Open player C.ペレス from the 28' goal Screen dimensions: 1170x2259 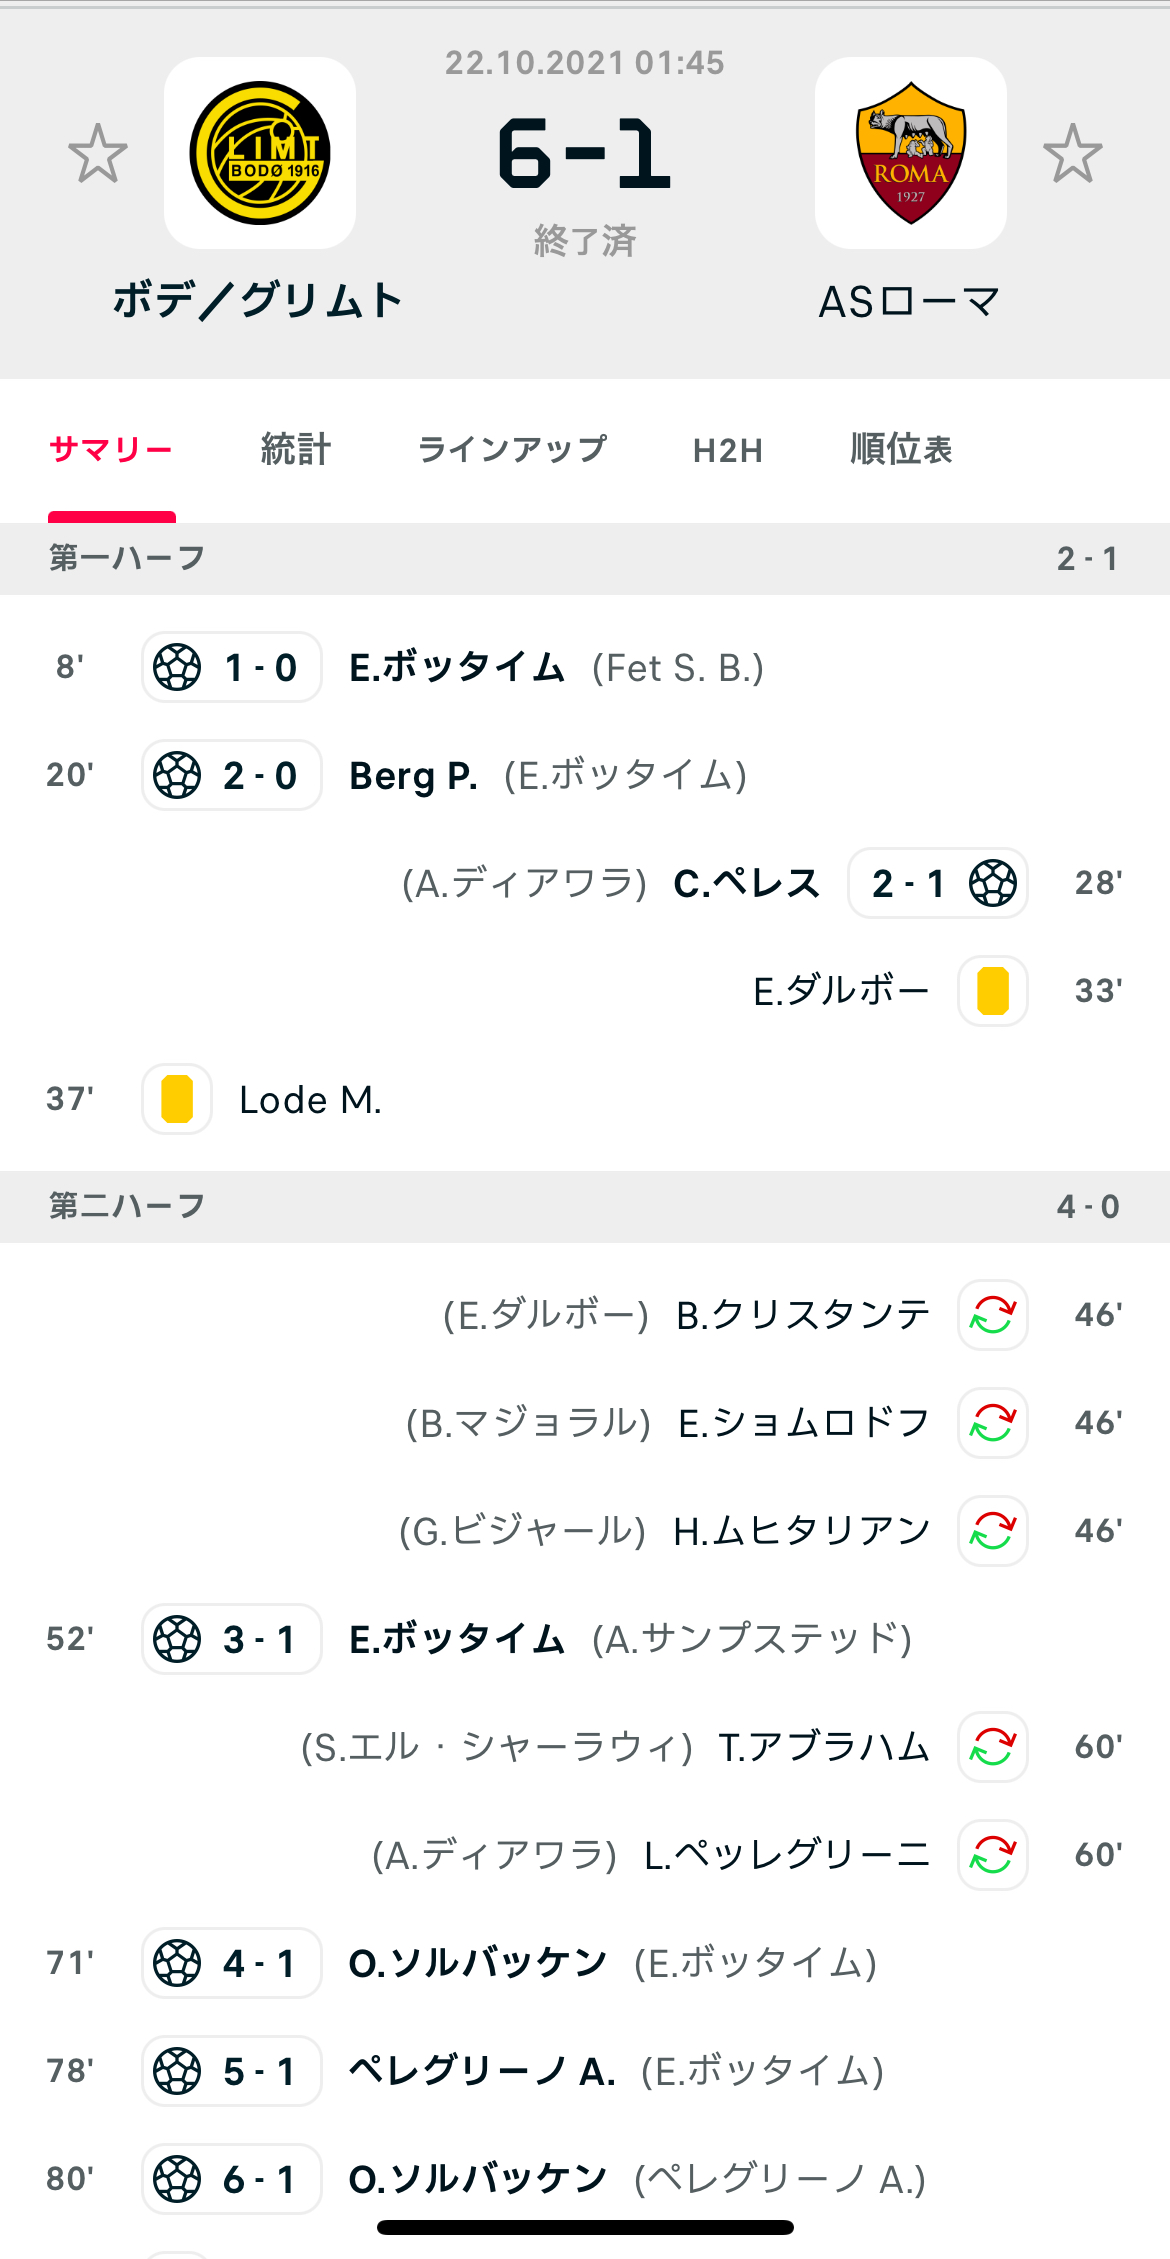(x=746, y=884)
